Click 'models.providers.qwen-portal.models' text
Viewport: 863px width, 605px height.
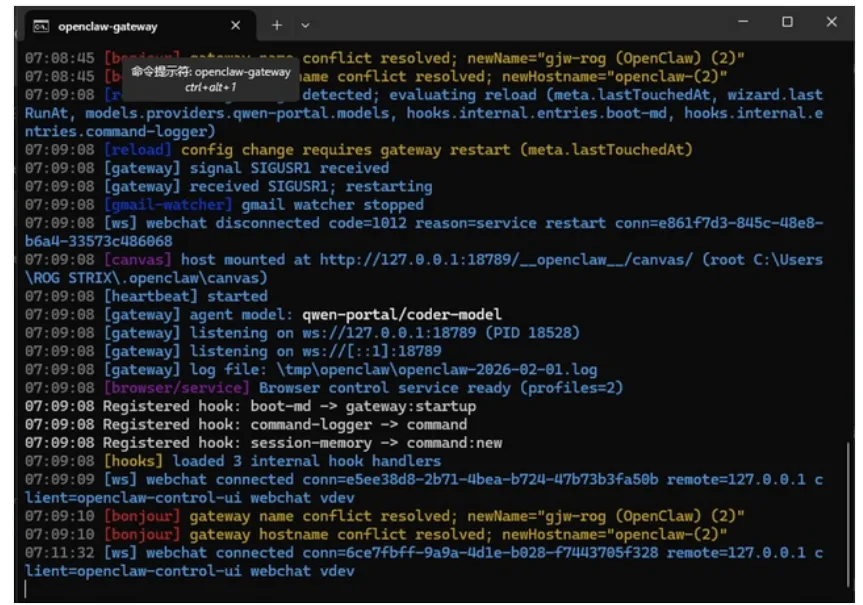237,113
